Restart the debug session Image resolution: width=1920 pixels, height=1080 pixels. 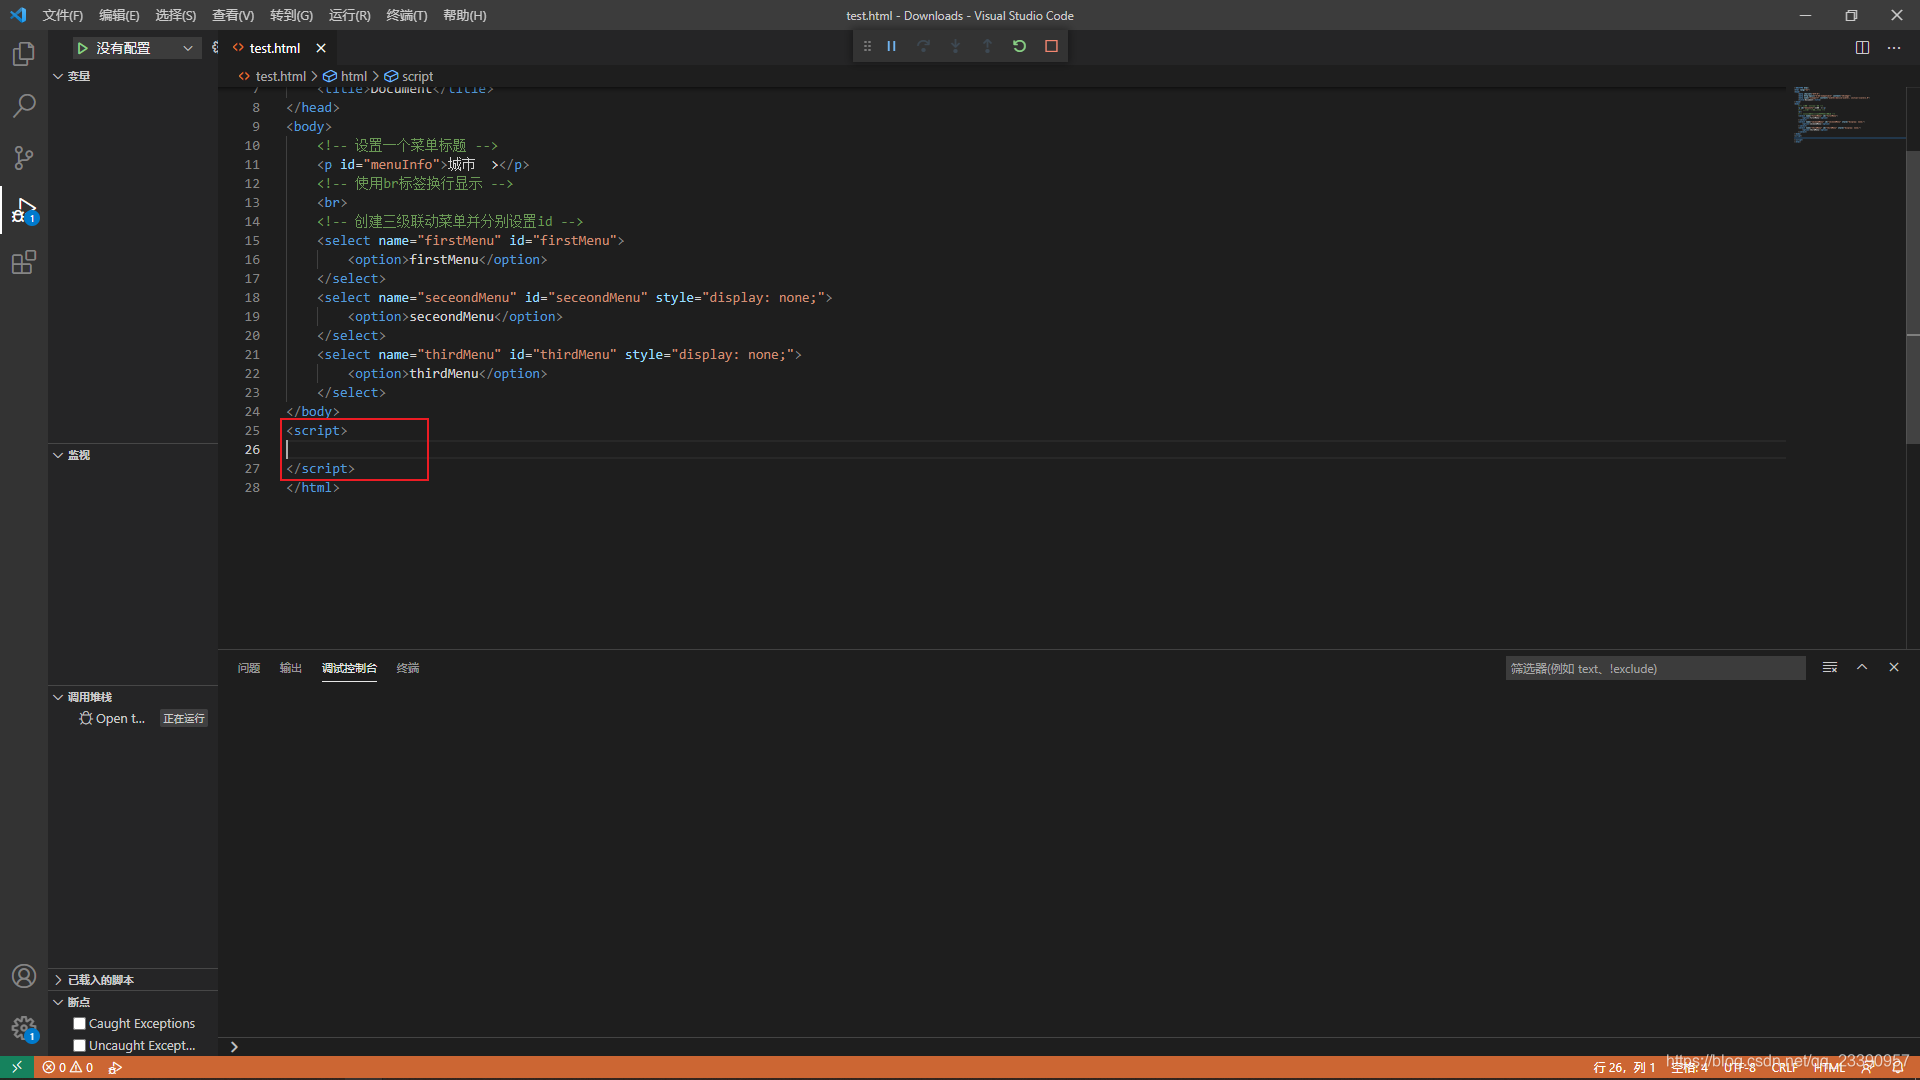click(x=1019, y=46)
